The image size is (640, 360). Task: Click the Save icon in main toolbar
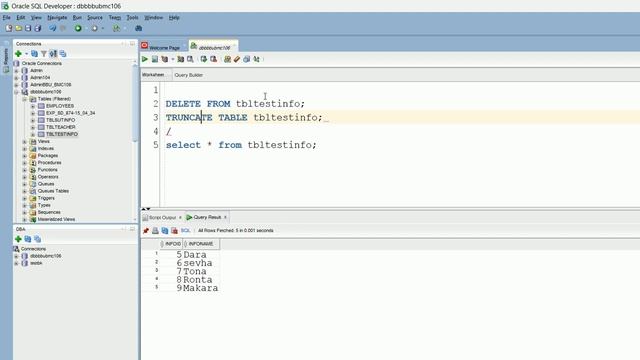(28, 28)
